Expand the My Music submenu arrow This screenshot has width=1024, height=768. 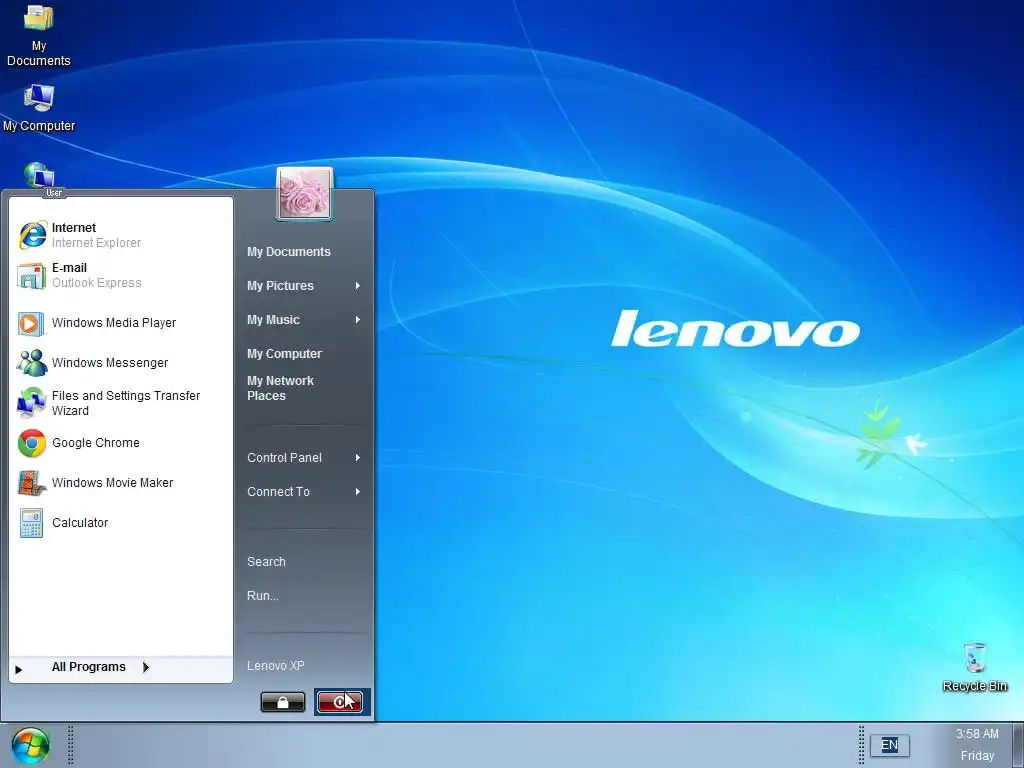358,319
